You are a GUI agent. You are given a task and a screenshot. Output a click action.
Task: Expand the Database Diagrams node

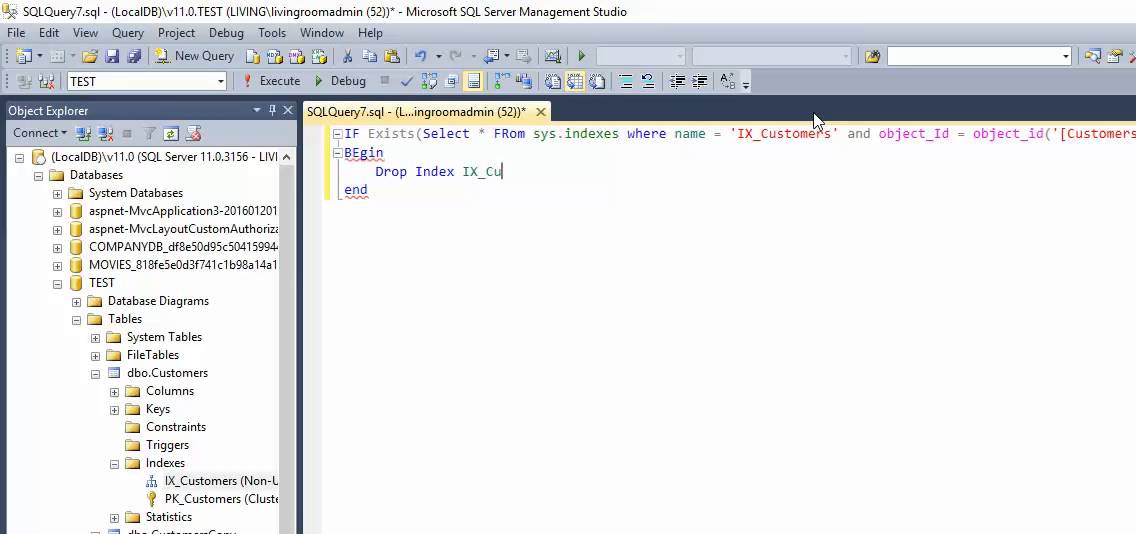click(76, 301)
